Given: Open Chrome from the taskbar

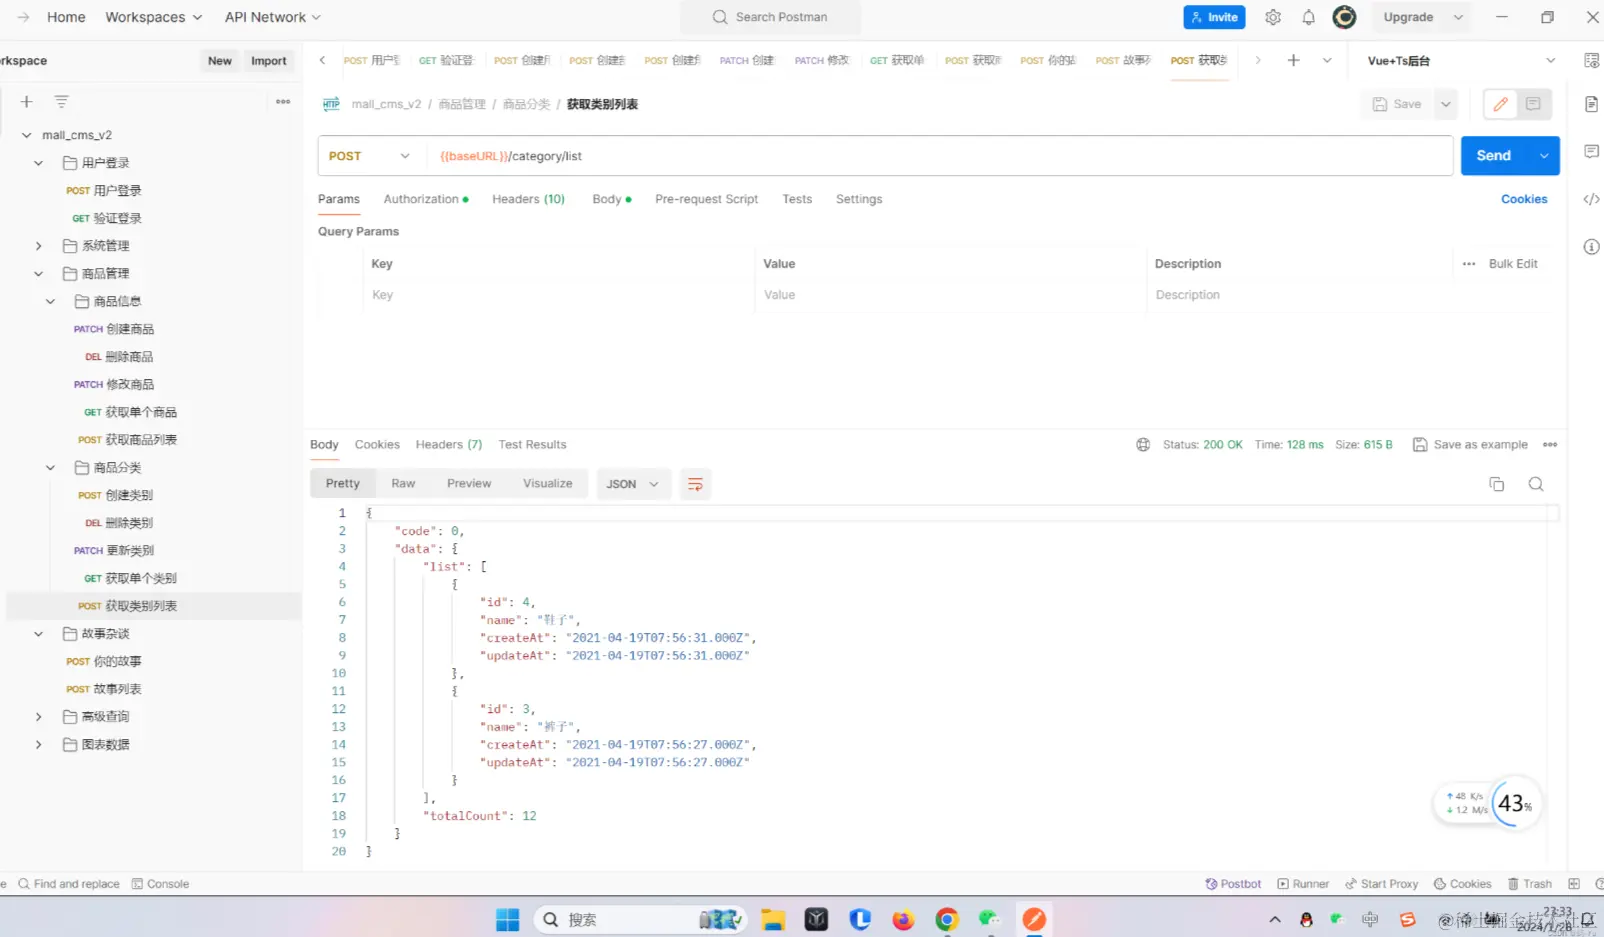Looking at the screenshot, I should [947, 919].
